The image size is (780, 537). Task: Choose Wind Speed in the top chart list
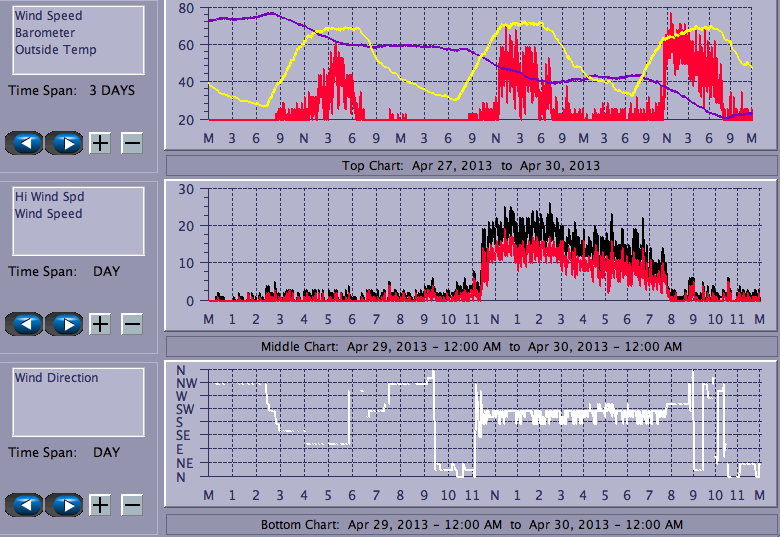(x=48, y=16)
